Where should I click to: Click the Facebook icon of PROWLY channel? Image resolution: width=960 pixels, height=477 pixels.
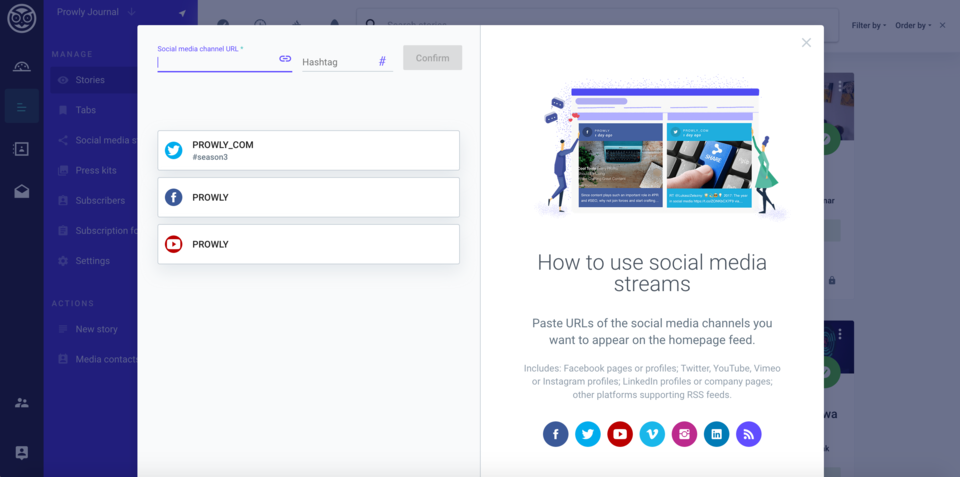pyautogui.click(x=174, y=197)
